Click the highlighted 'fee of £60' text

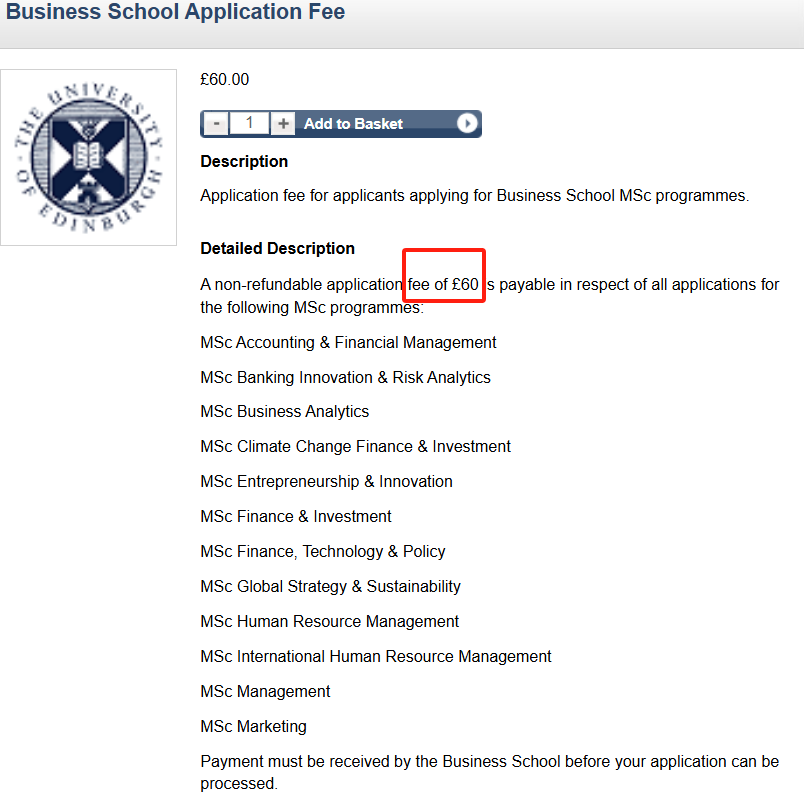(x=444, y=284)
